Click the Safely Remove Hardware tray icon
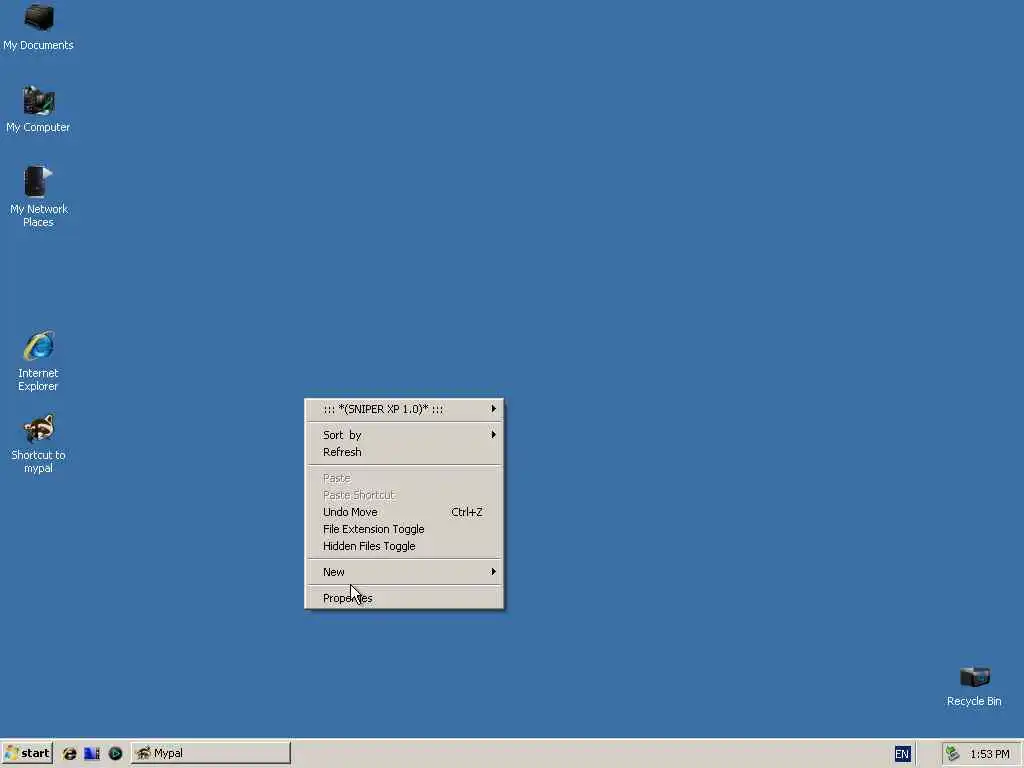 (953, 754)
